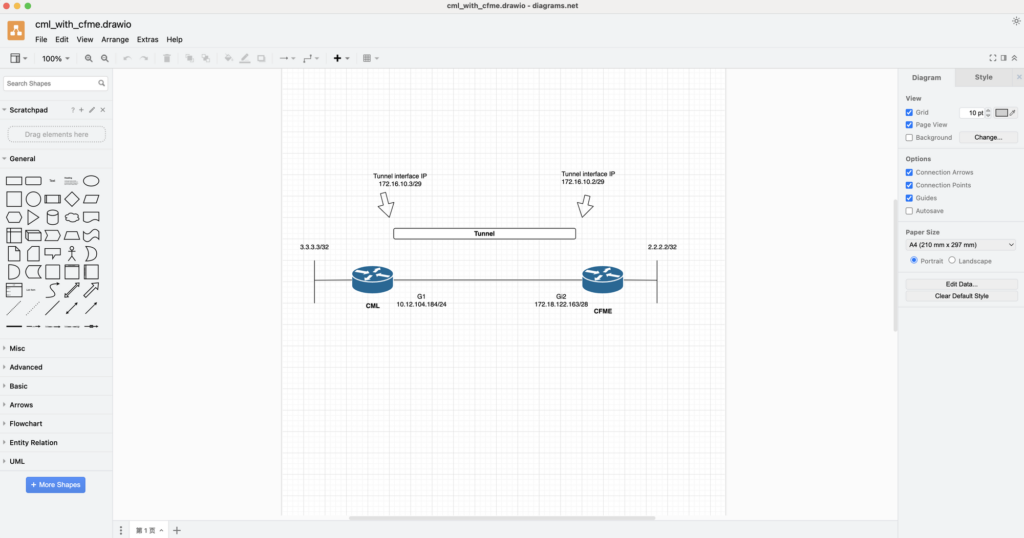Viewport: 1024px width, 538px height.
Task: Disable the Grid checkbox
Action: click(909, 113)
